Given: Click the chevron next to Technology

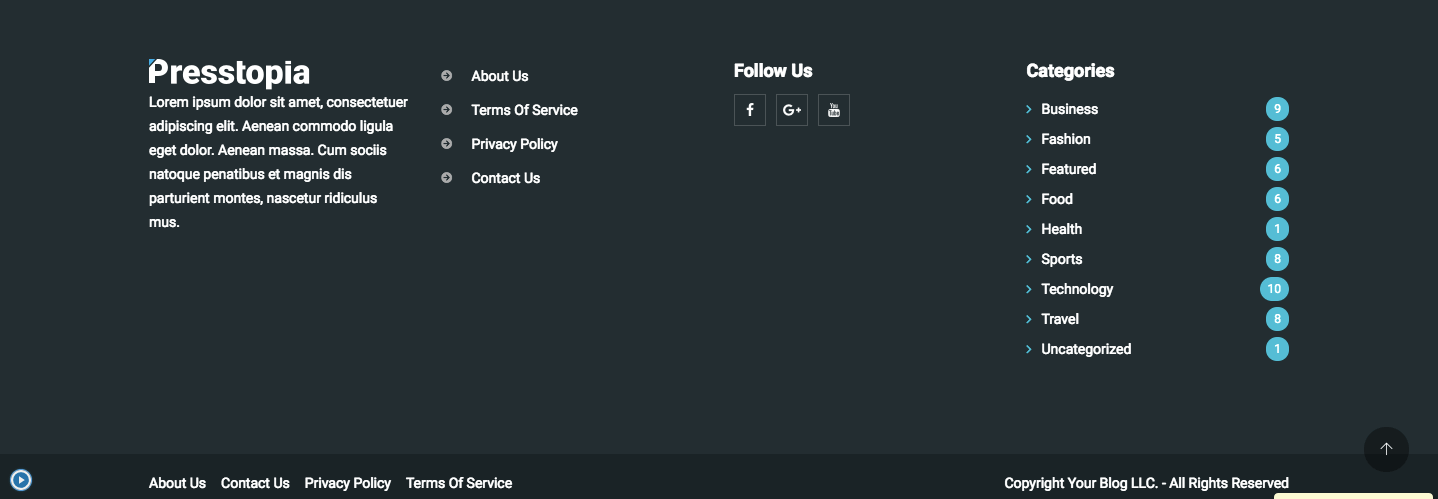Looking at the screenshot, I should tap(1028, 289).
